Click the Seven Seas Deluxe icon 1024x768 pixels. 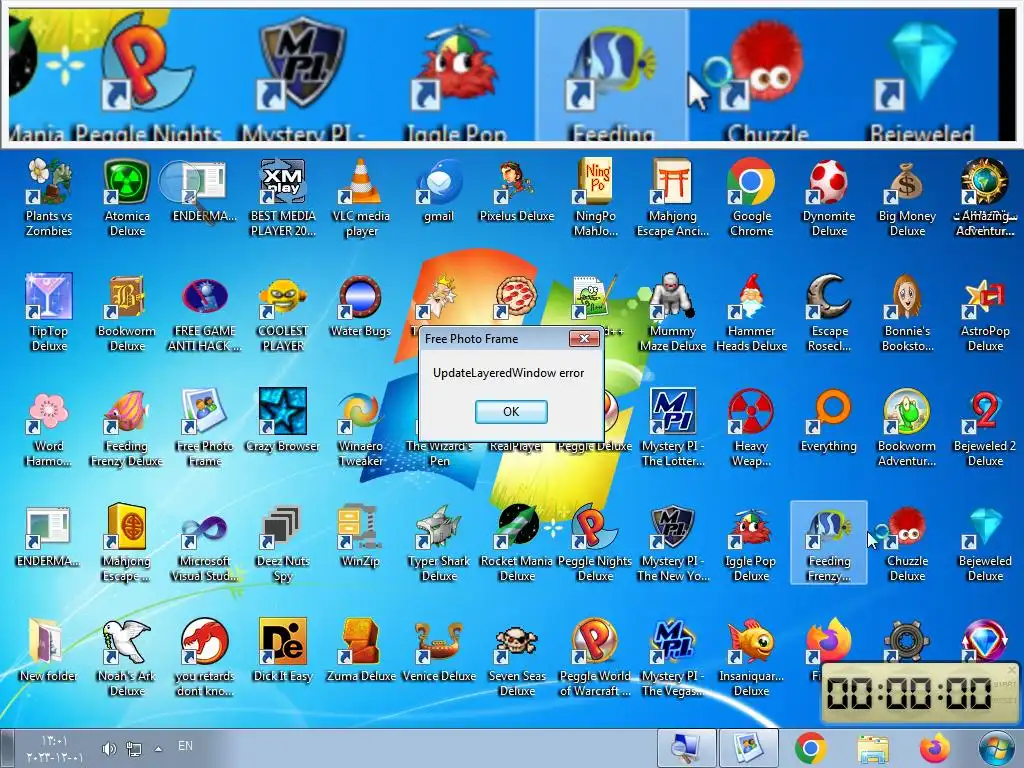(x=517, y=658)
